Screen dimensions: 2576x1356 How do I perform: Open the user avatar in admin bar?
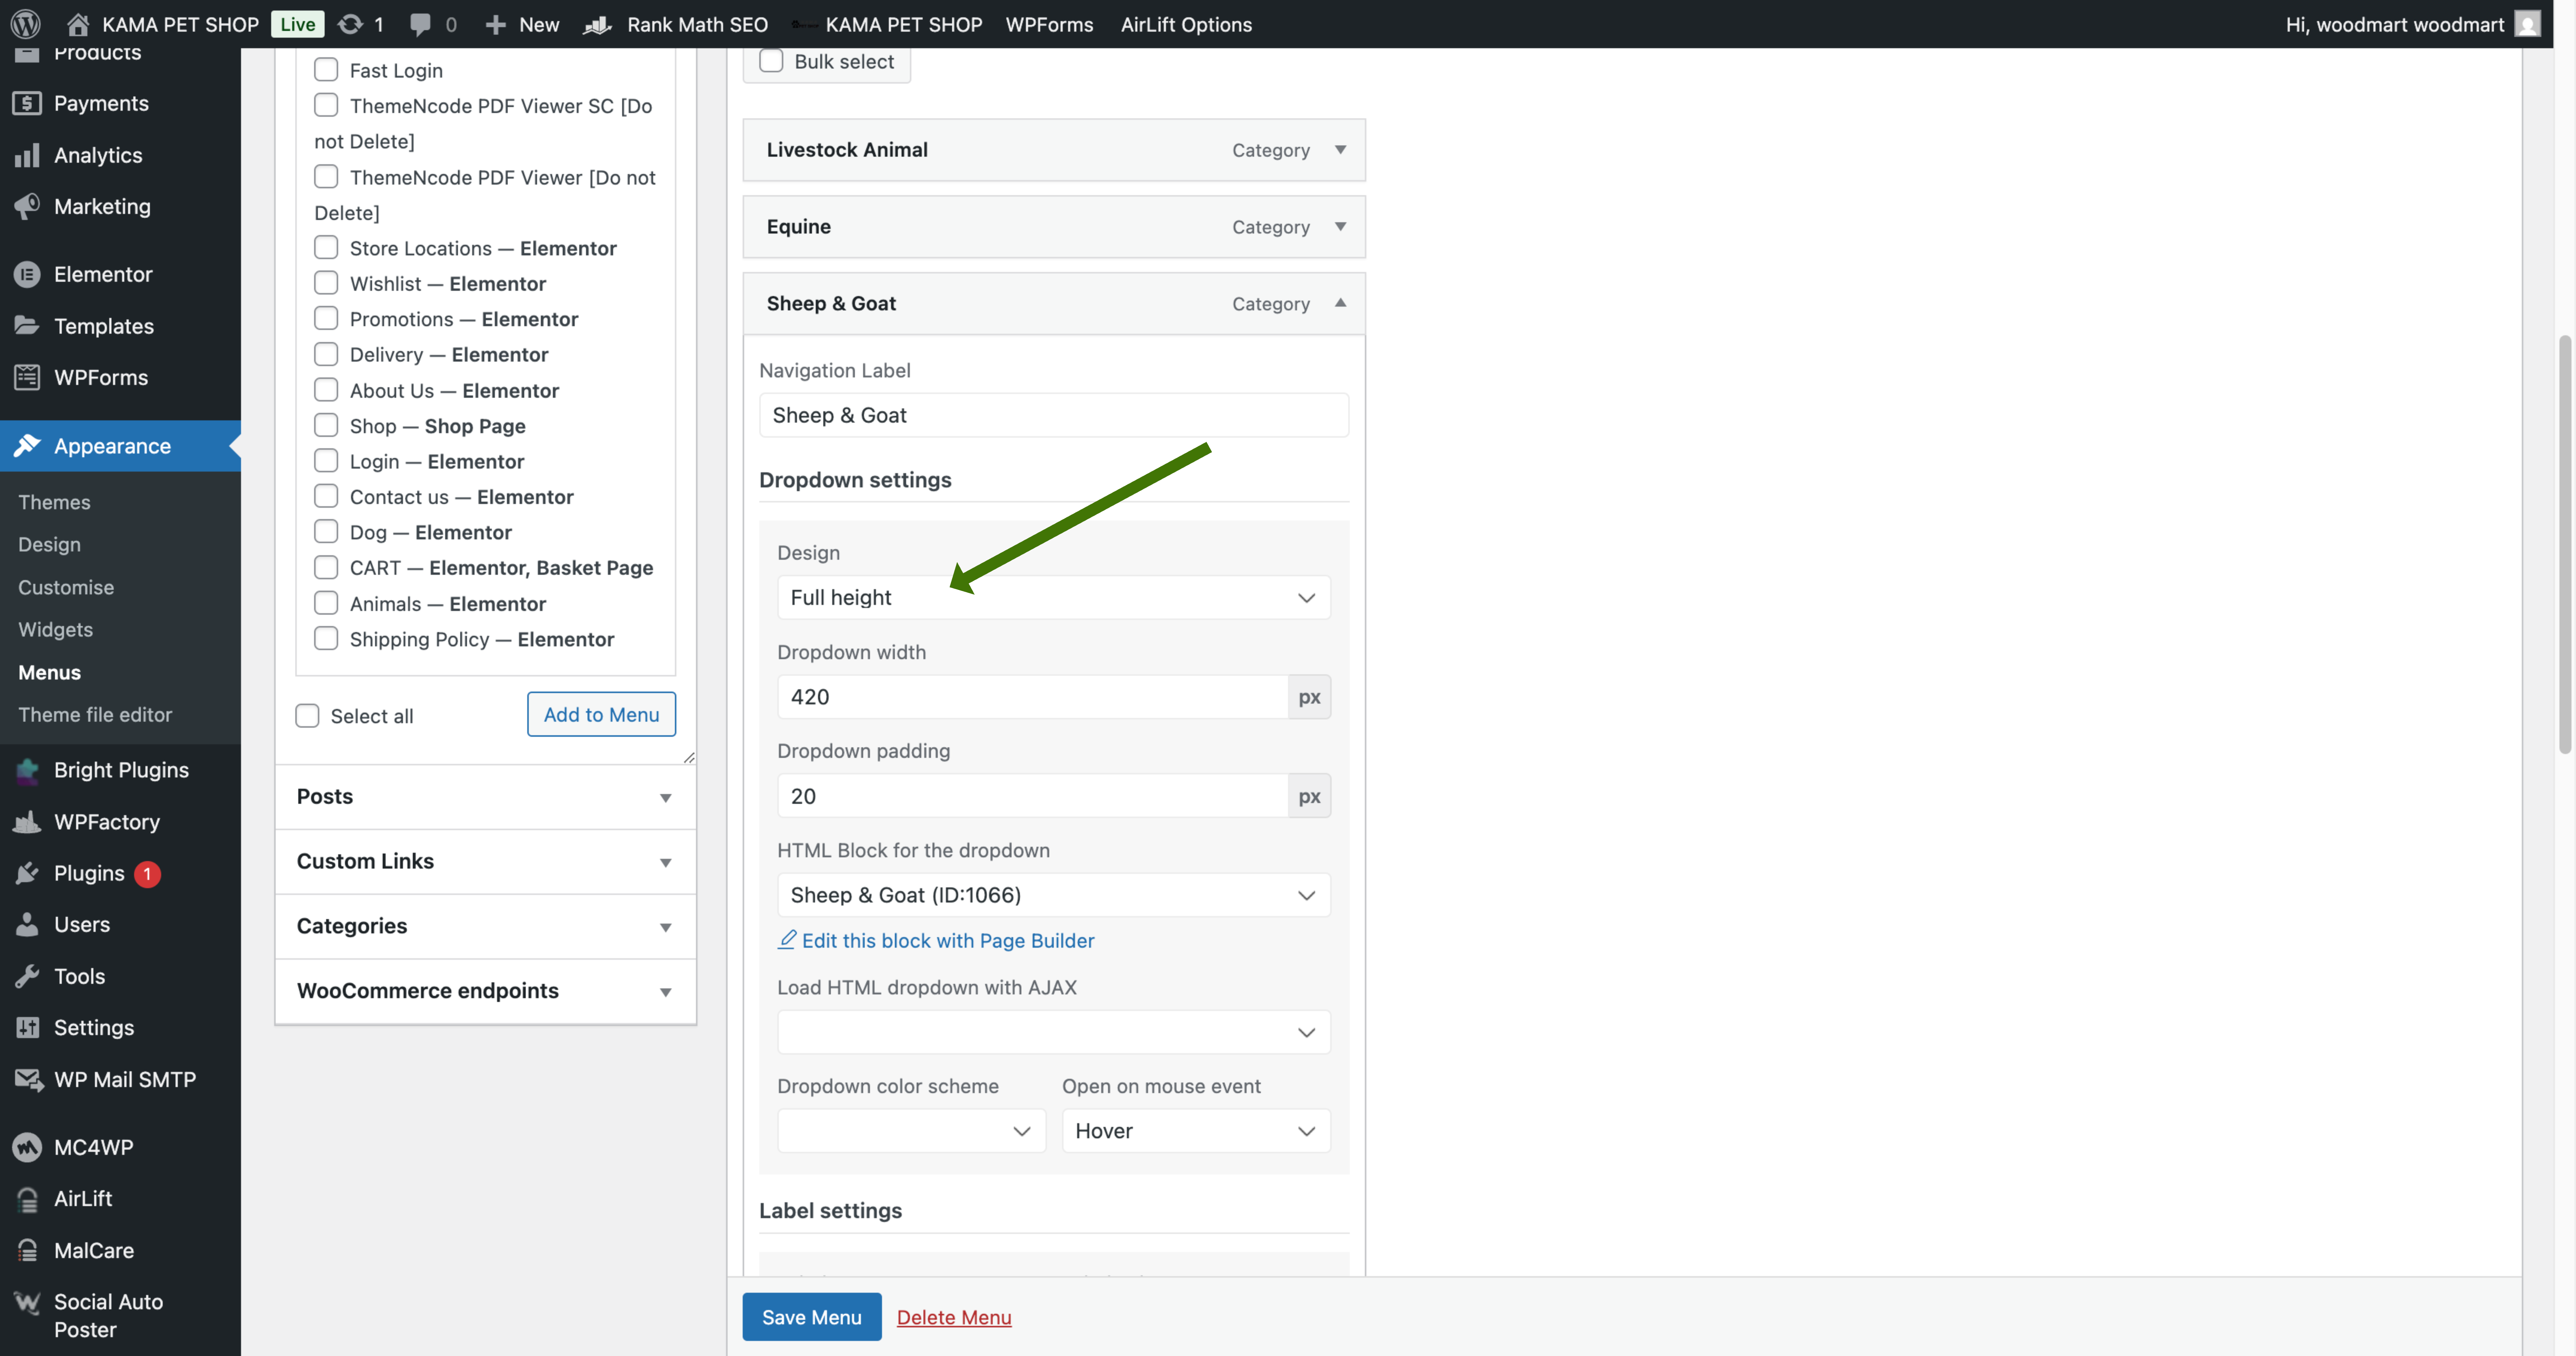click(2527, 24)
